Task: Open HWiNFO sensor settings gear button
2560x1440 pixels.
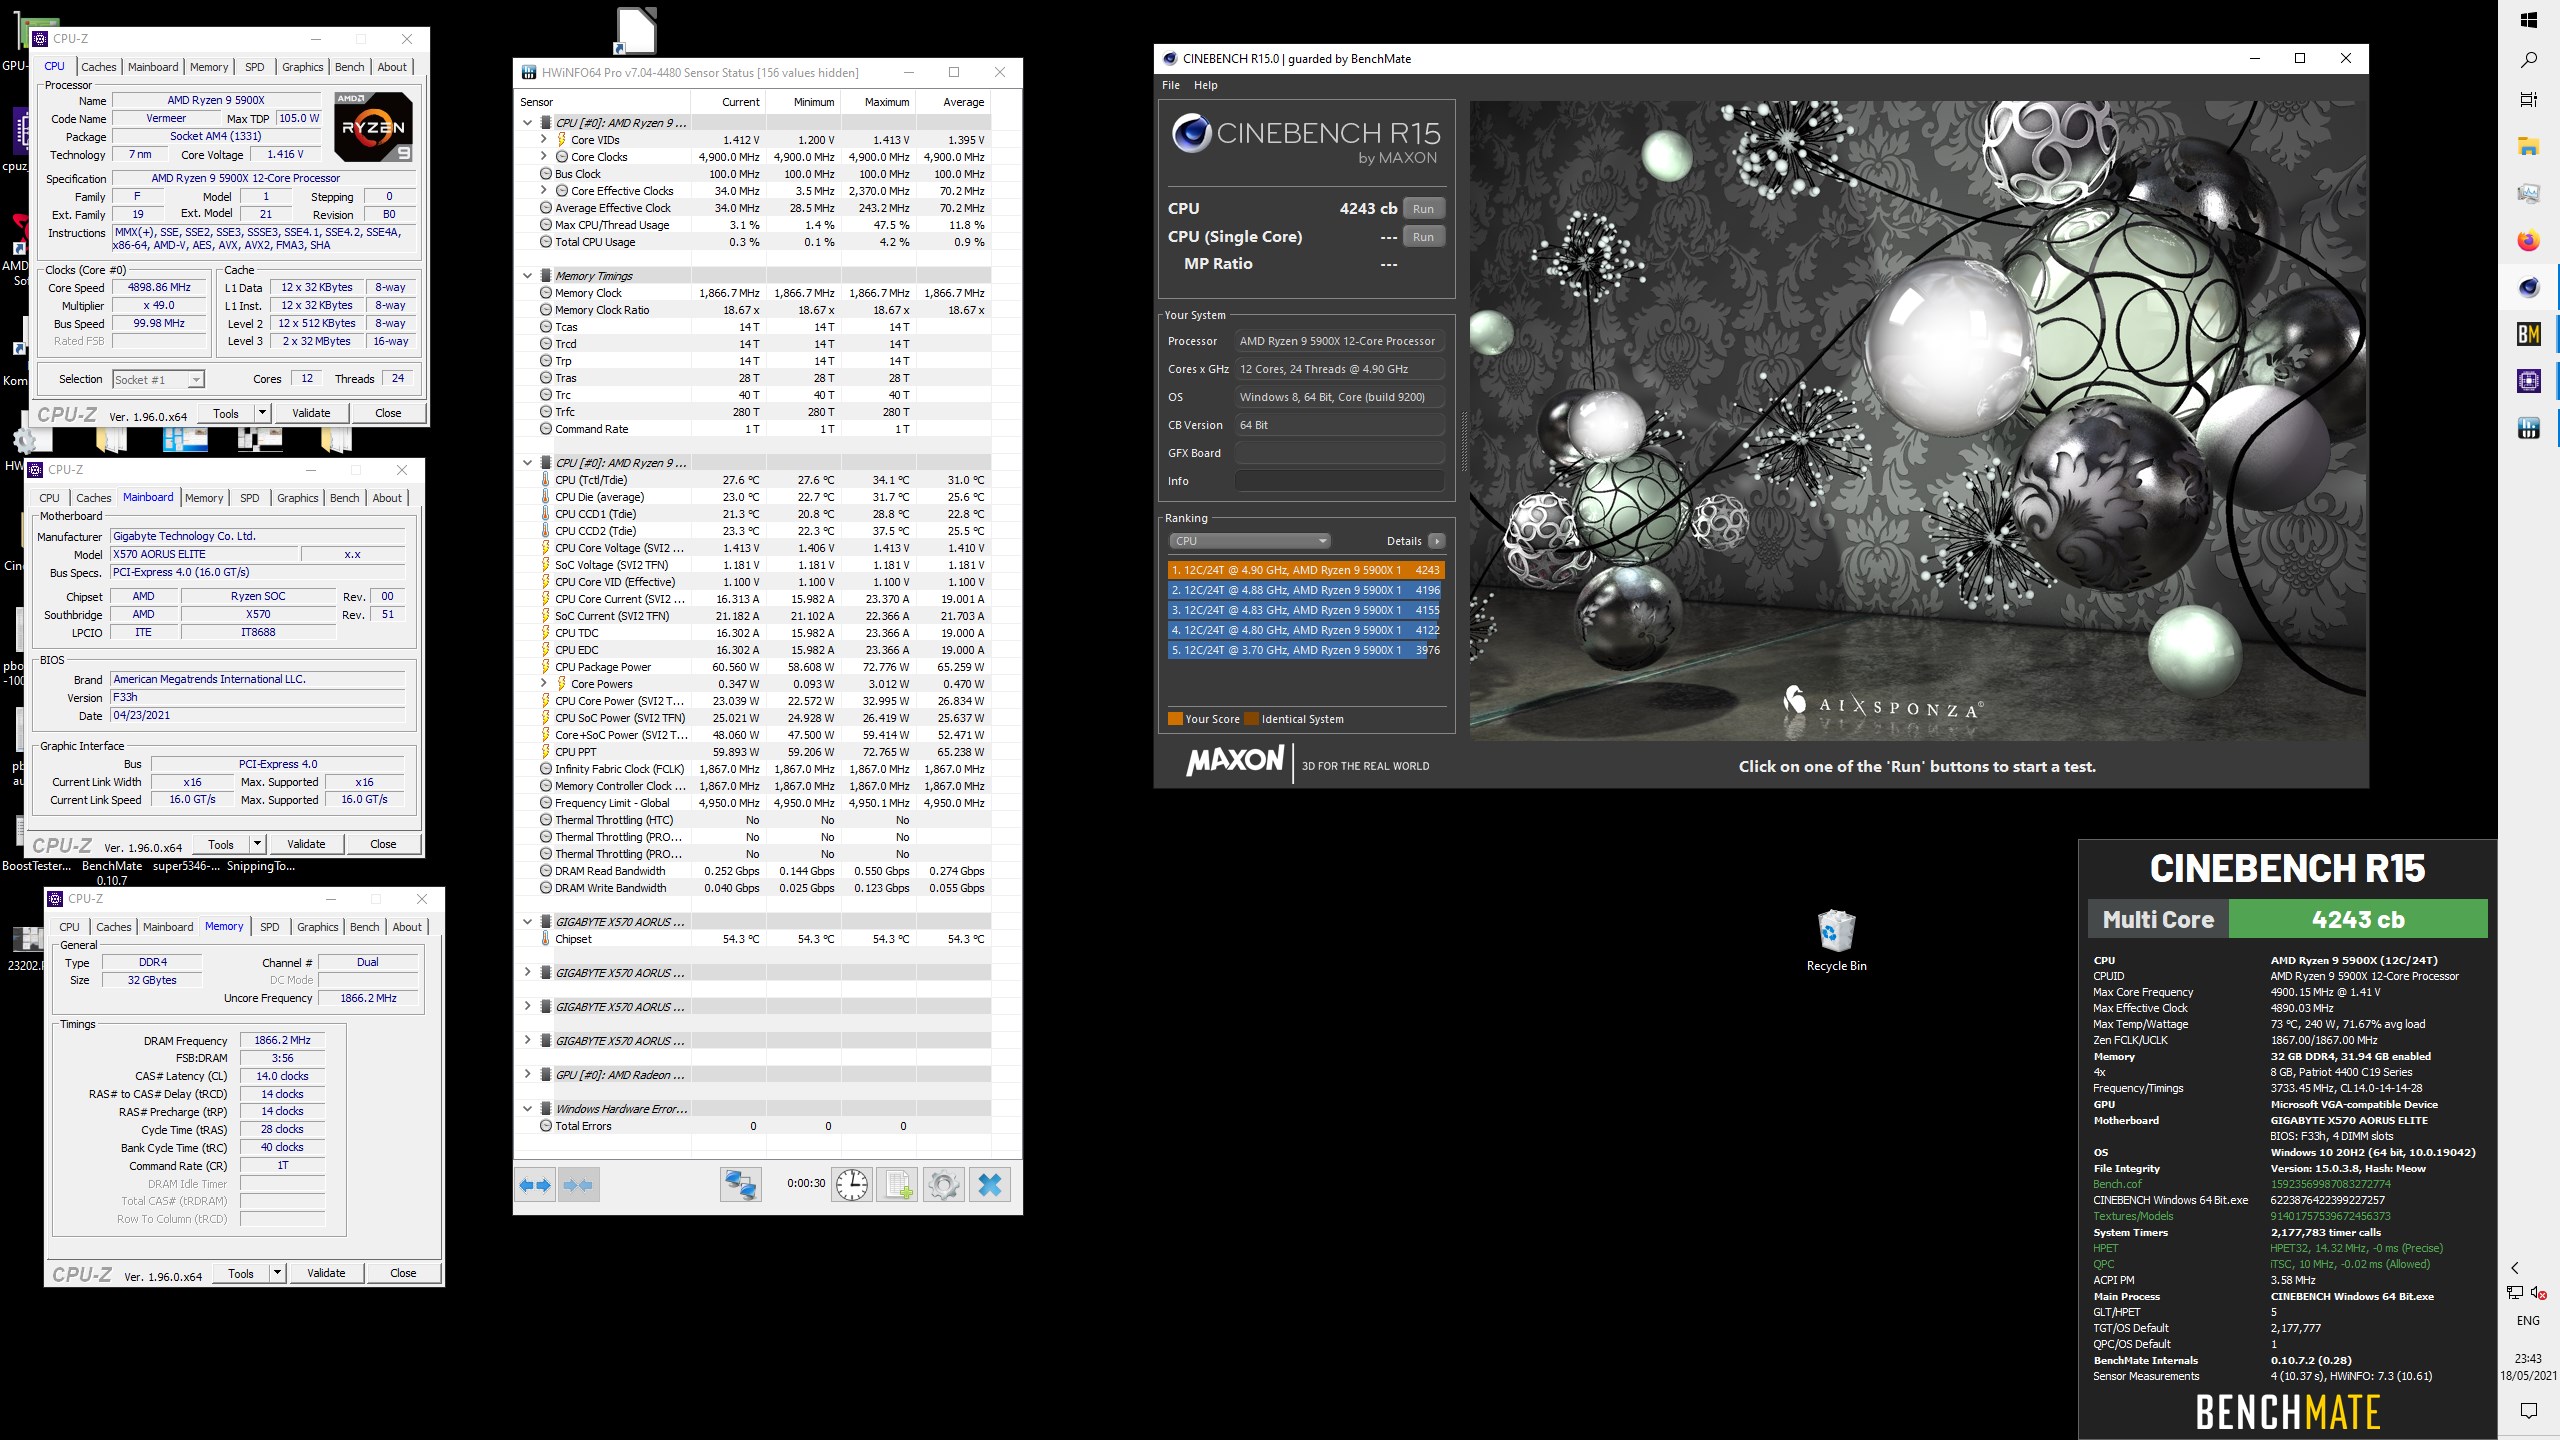Action: point(943,1185)
